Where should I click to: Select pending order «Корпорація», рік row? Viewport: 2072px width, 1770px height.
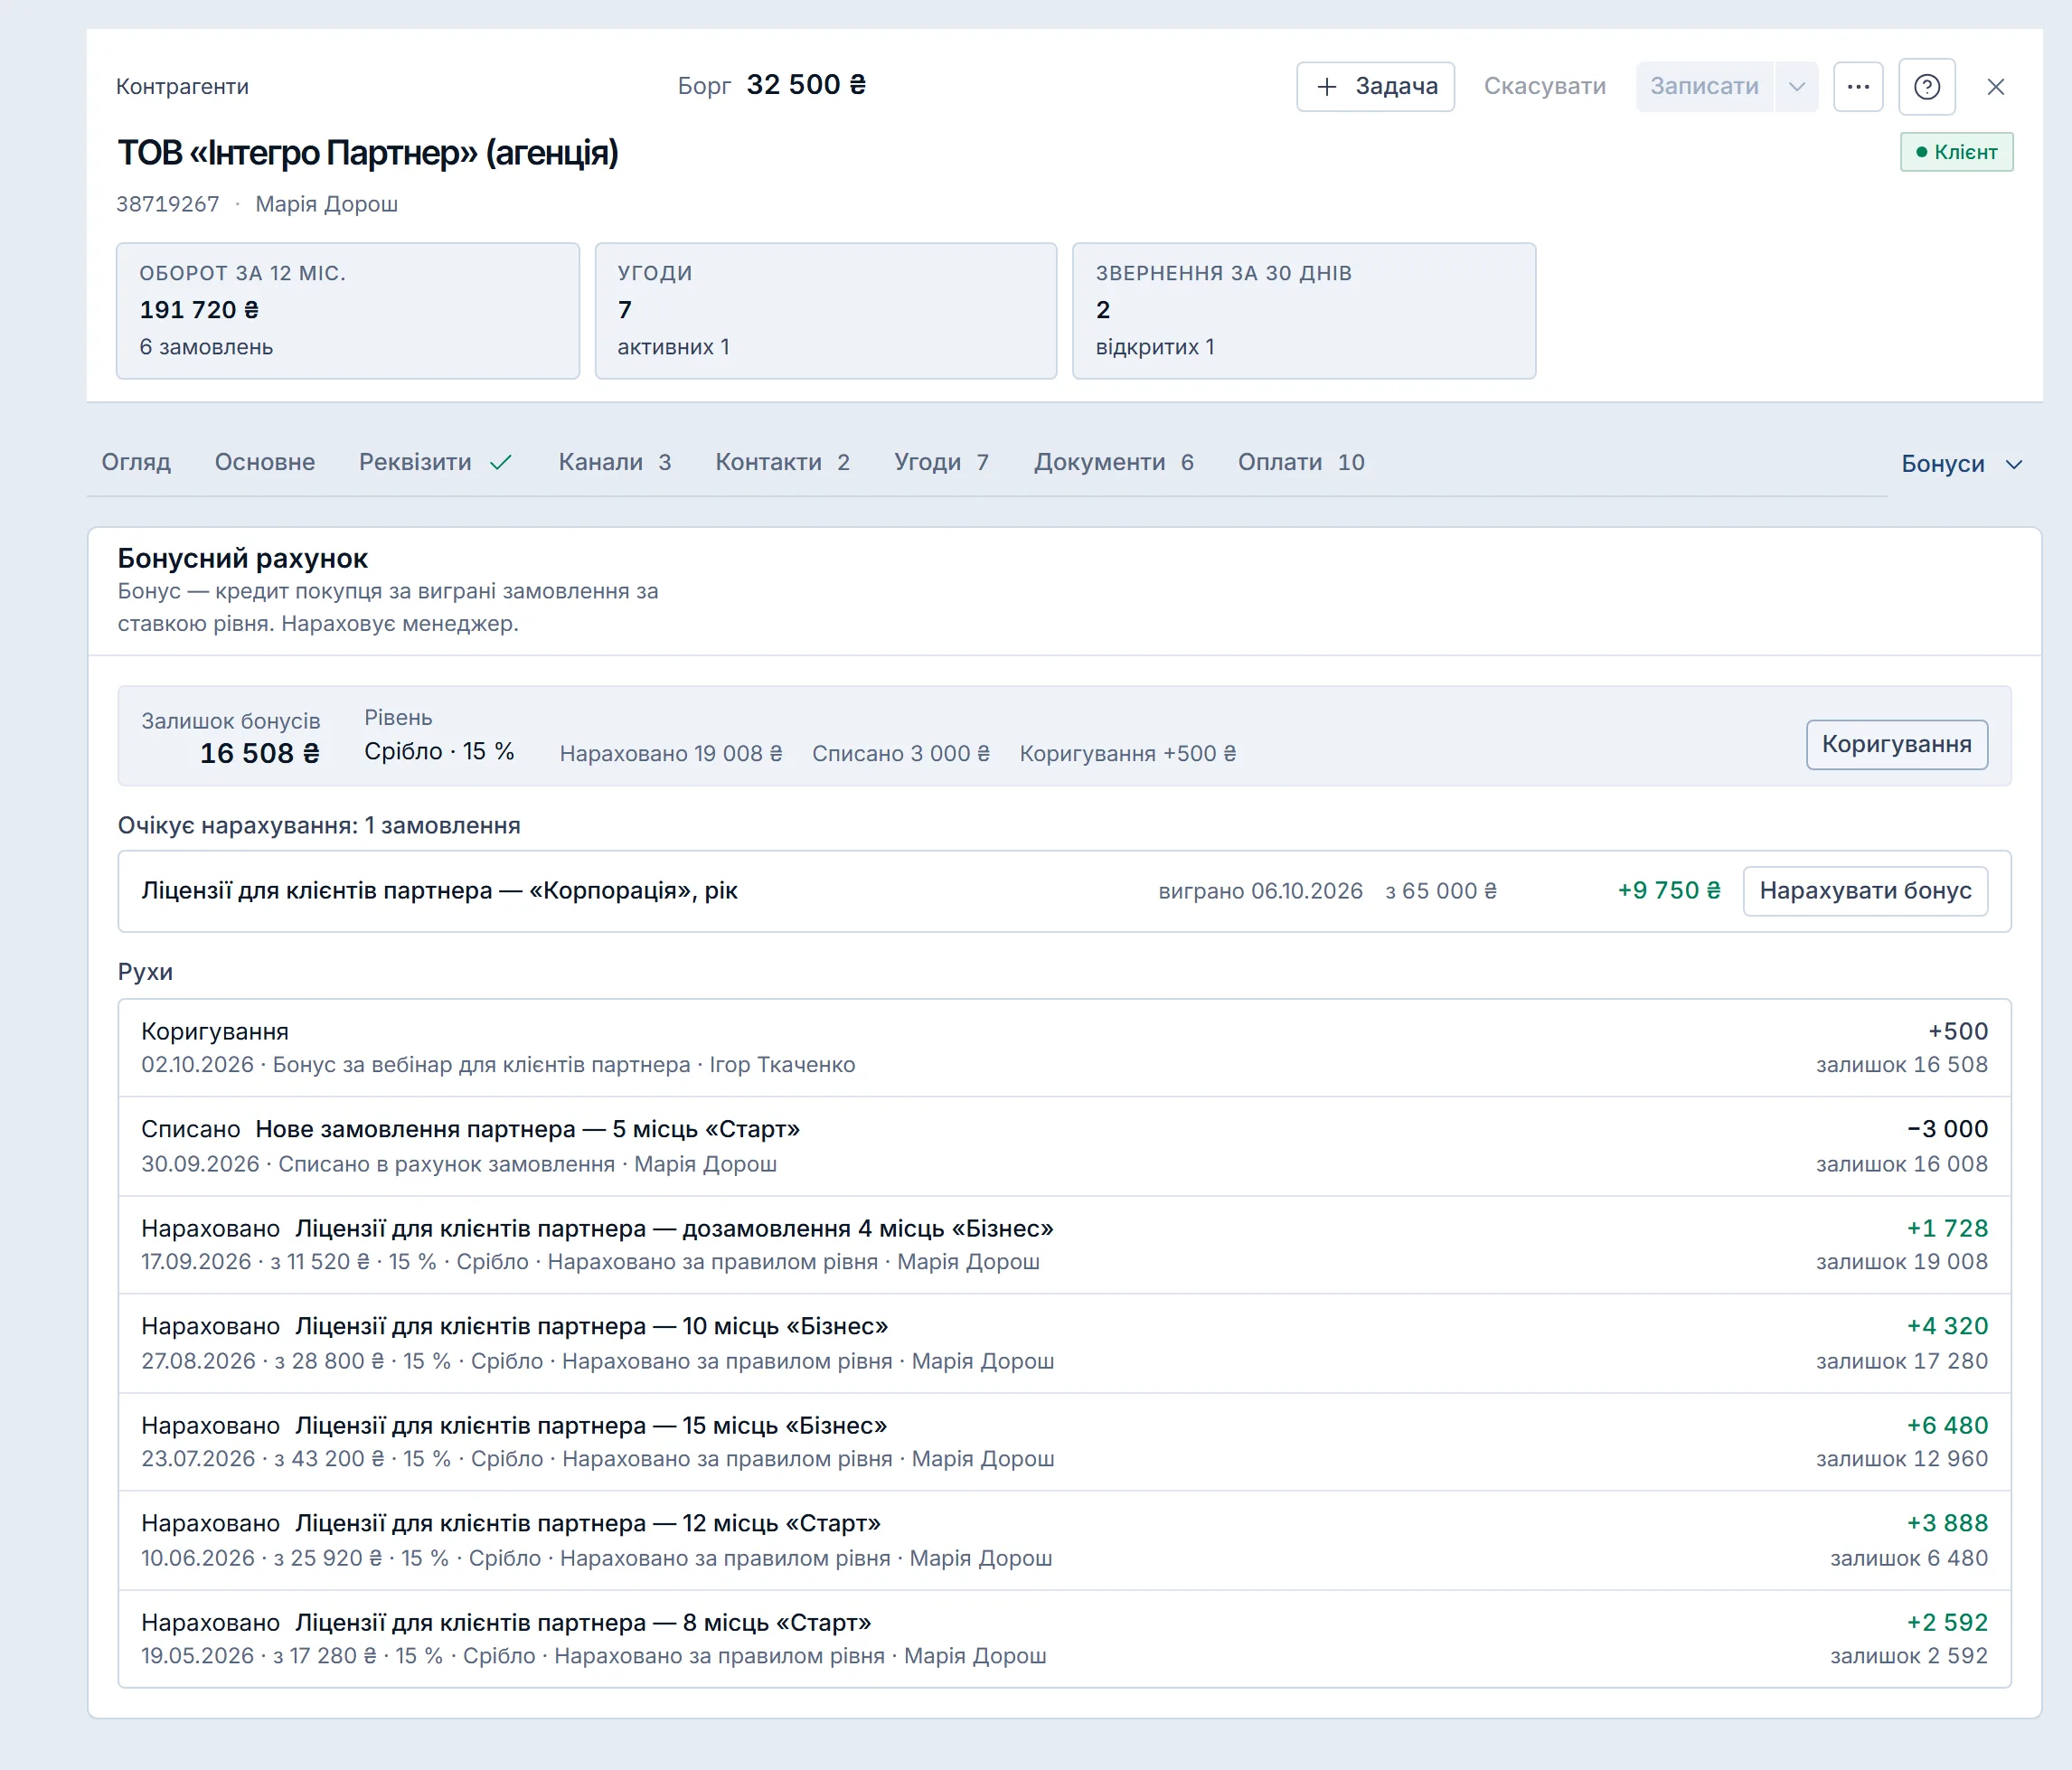[x=1064, y=891]
